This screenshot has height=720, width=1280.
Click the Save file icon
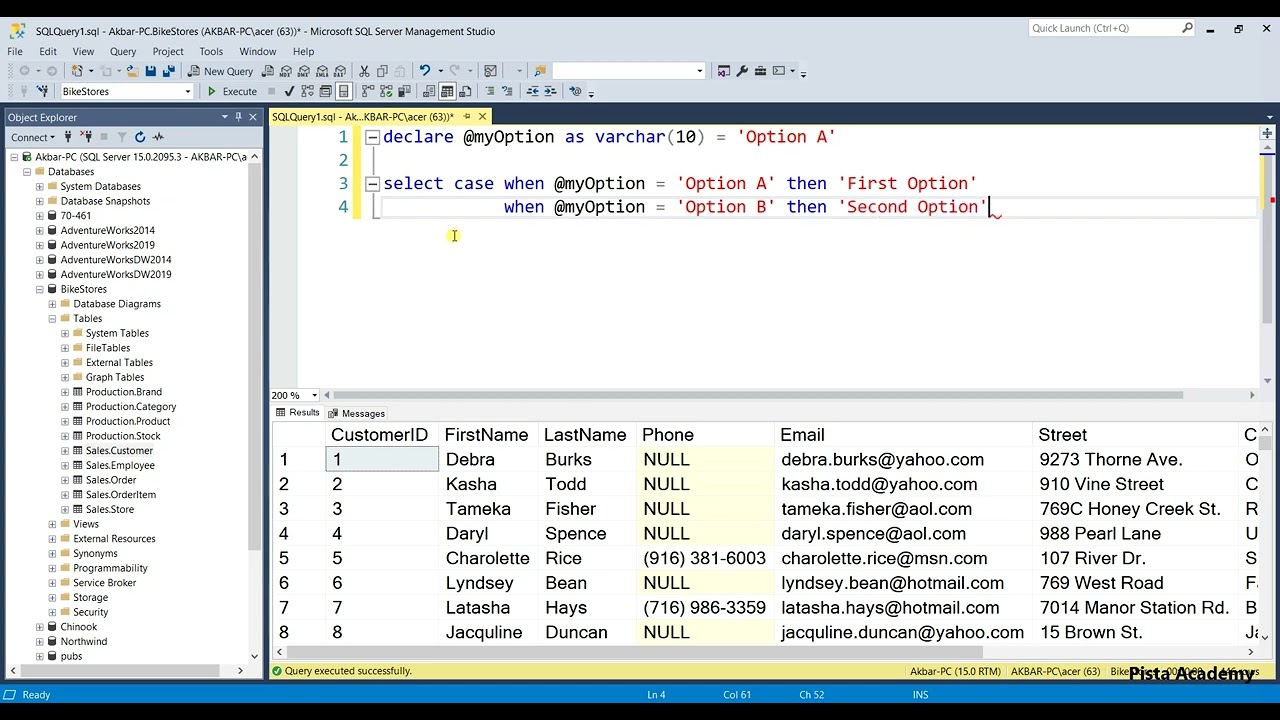click(150, 71)
